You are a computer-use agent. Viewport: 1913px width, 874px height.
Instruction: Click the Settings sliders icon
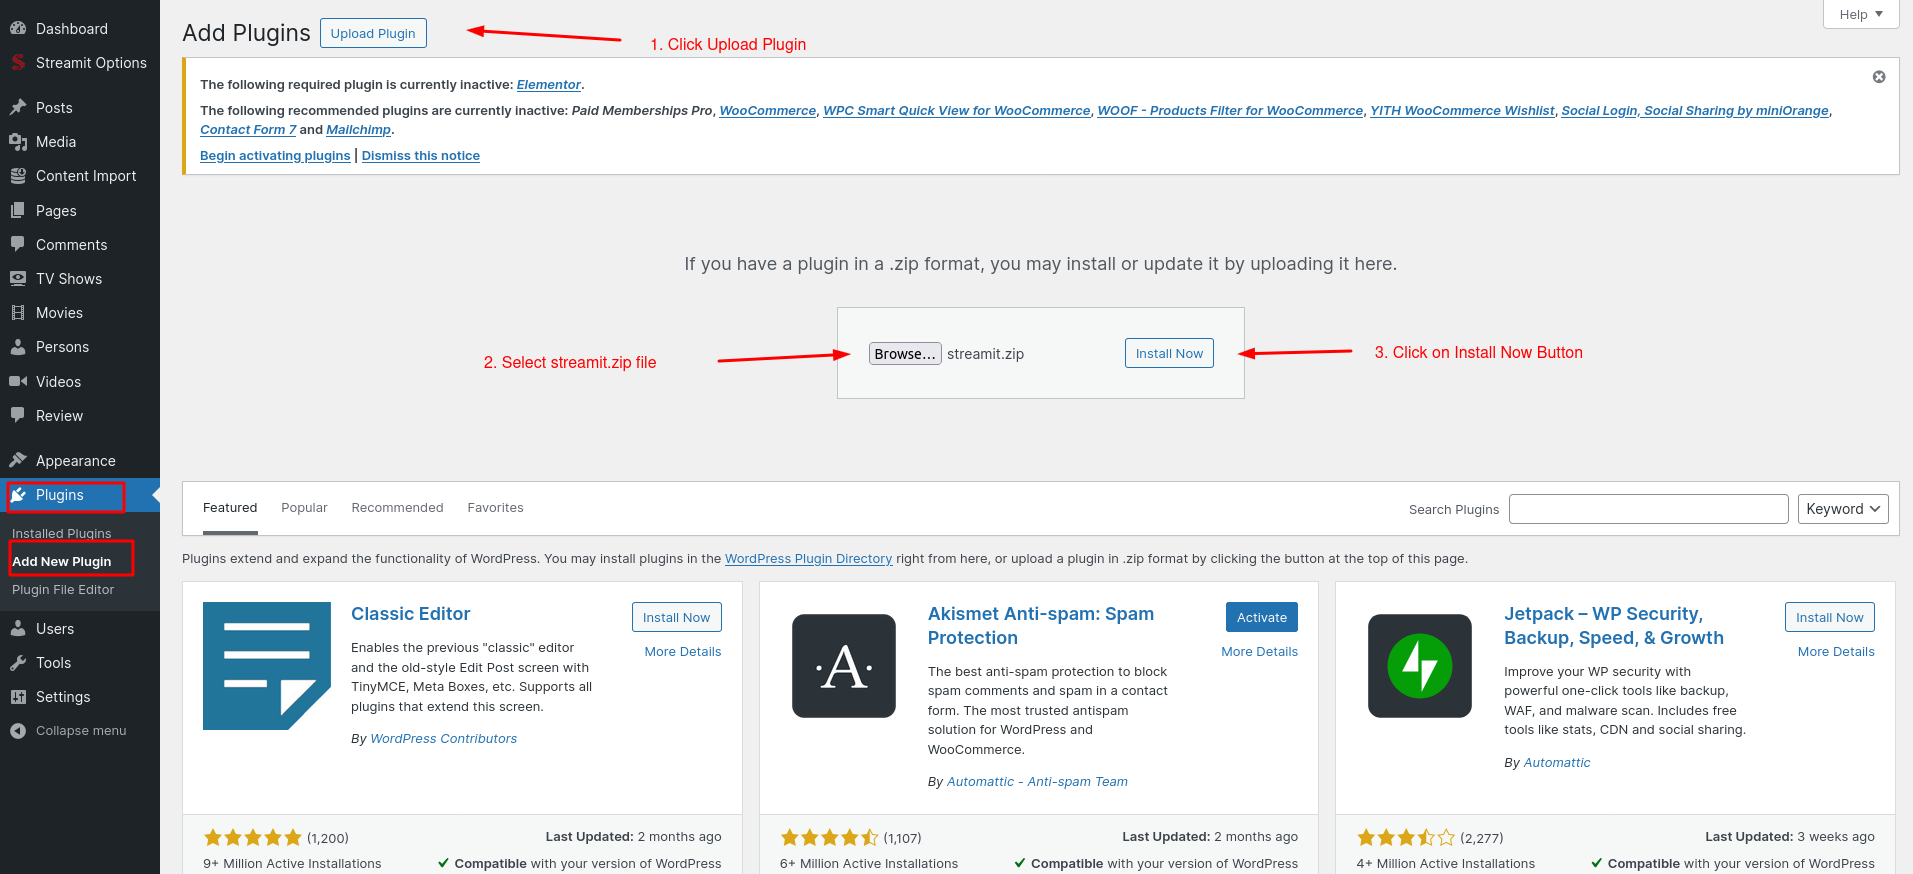[18, 697]
